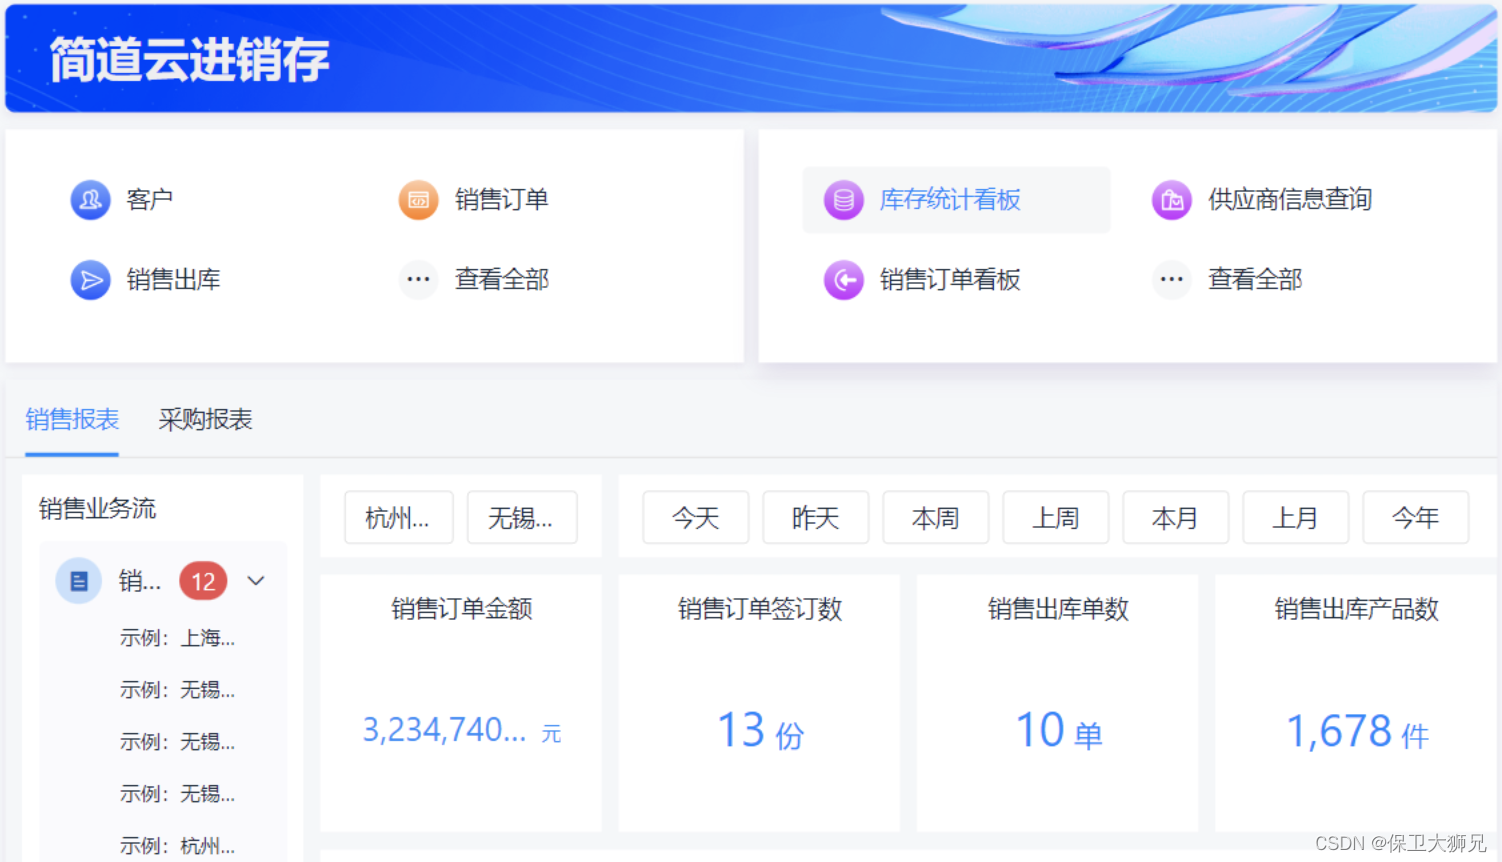Click the orange 销售订单 icon
The image size is (1502, 862).
(418, 200)
